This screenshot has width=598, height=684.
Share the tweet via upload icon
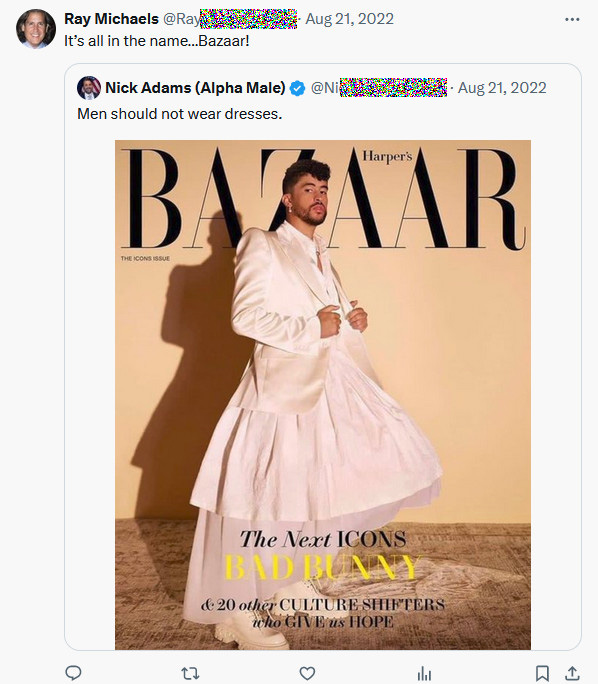click(x=573, y=673)
